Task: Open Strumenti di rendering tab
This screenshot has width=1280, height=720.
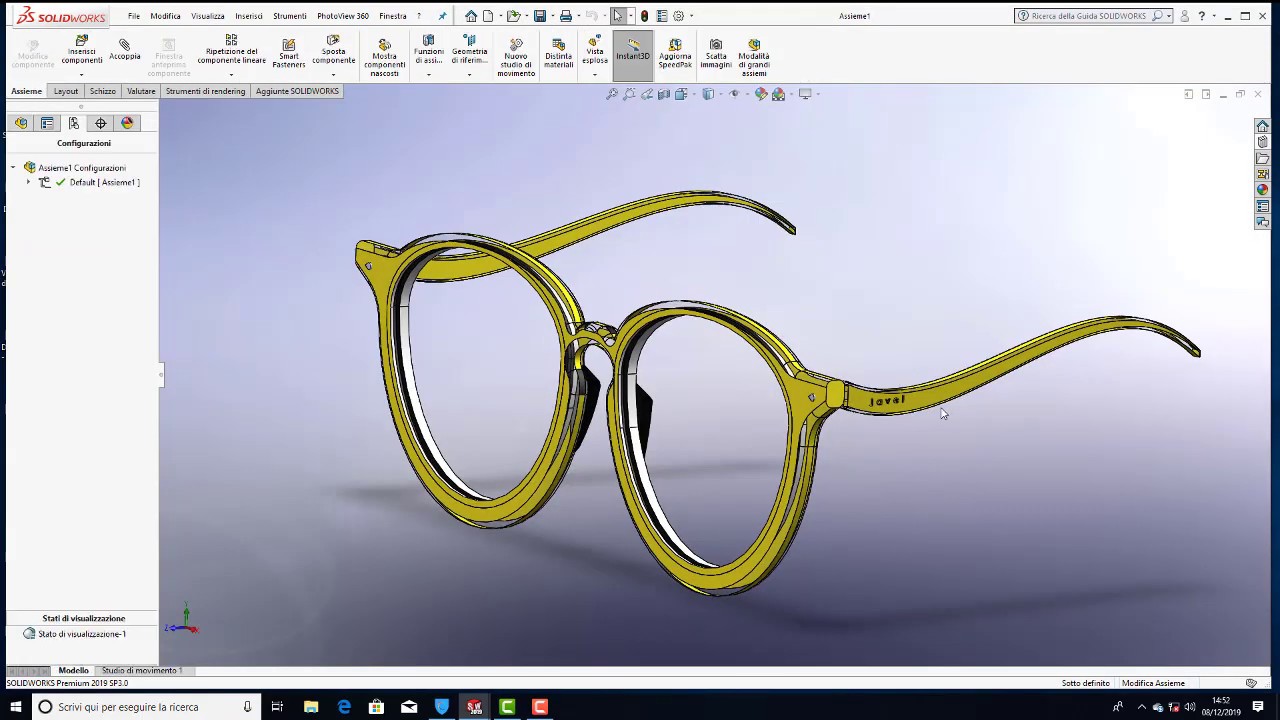Action: [x=205, y=91]
